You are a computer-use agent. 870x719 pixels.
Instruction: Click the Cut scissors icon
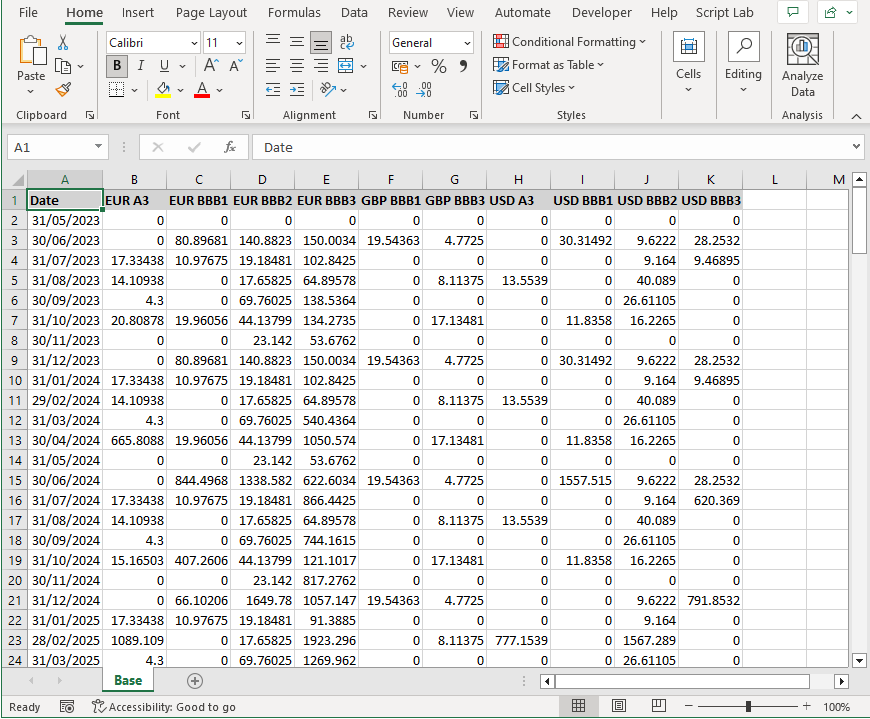tap(61, 43)
